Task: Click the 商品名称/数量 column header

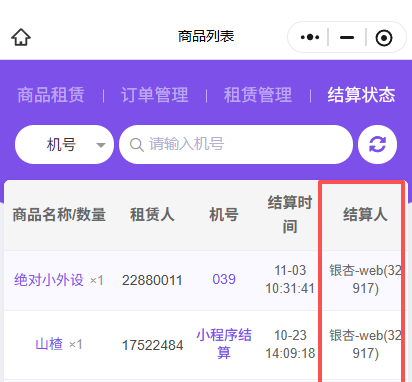Action: (x=59, y=215)
